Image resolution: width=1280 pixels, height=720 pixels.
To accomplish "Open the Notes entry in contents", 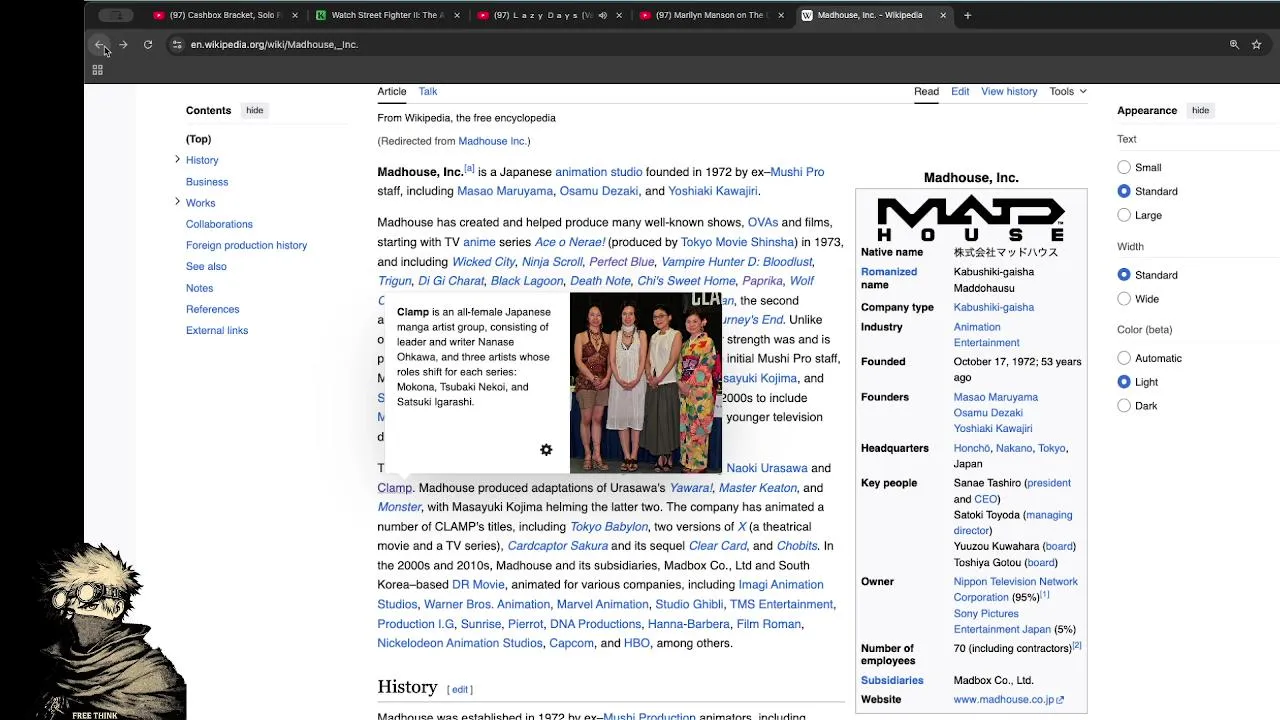I will (x=199, y=288).
